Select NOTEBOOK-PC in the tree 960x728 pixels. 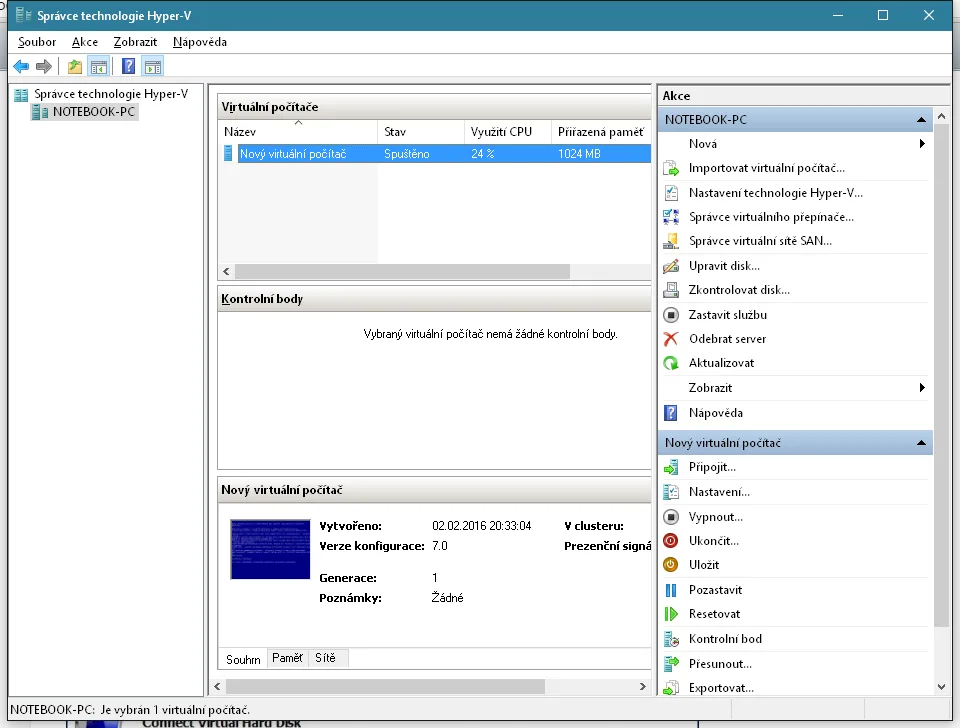[93, 111]
